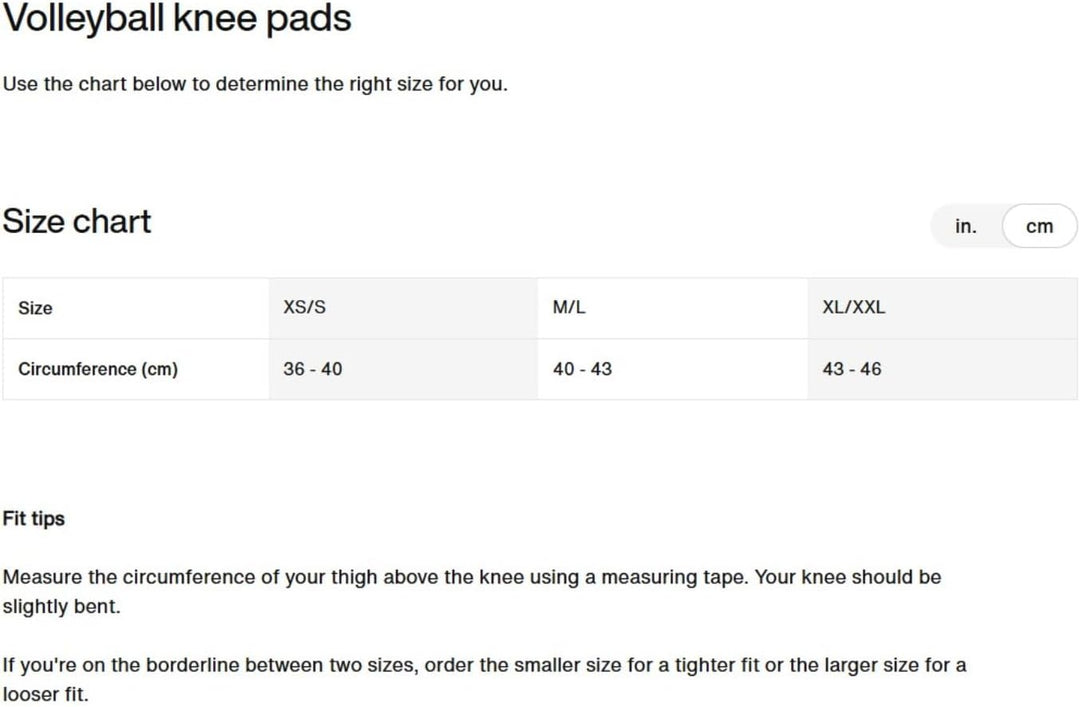Click the Size row header cell

point(136,307)
